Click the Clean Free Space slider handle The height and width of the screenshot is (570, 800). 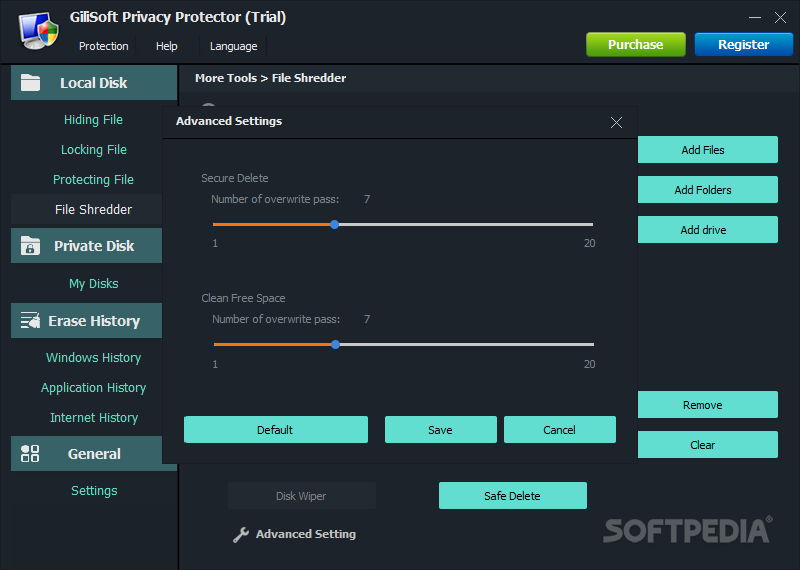(336, 344)
